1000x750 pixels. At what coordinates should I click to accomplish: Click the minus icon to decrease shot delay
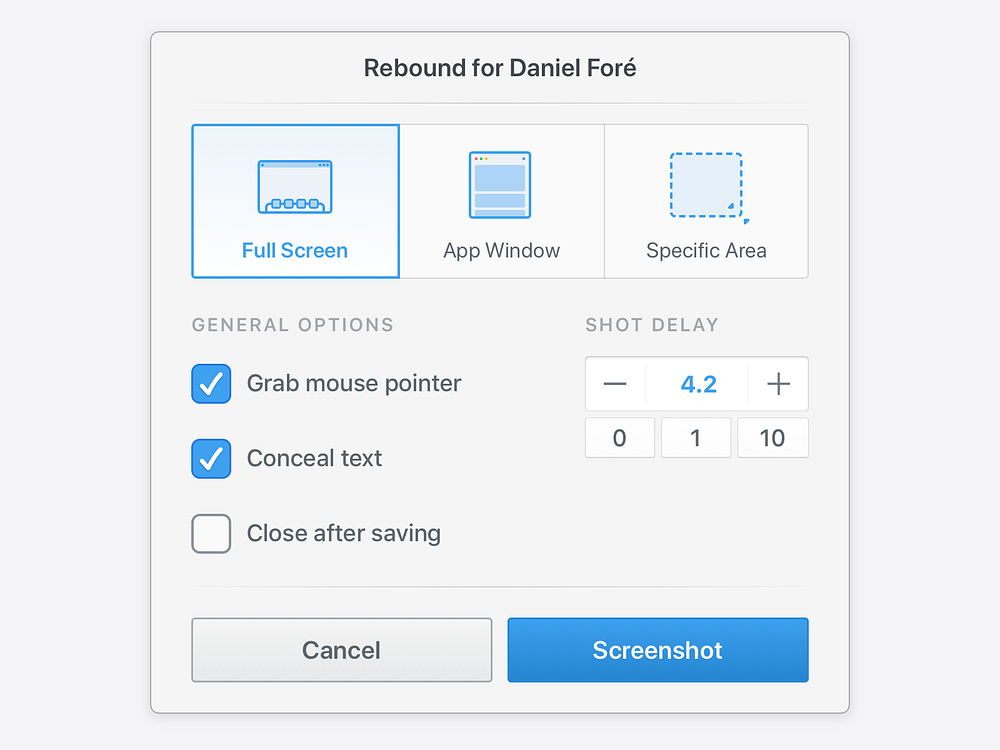pyautogui.click(x=616, y=383)
